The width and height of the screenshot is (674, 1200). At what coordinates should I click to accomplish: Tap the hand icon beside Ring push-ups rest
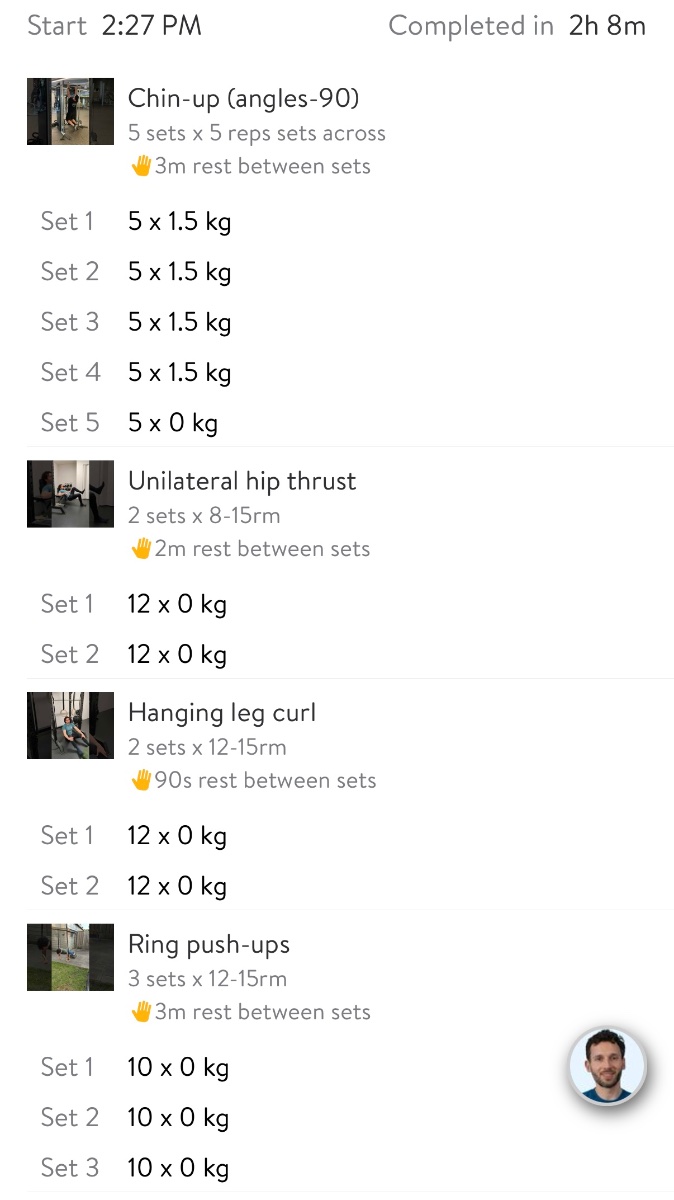tap(141, 1011)
